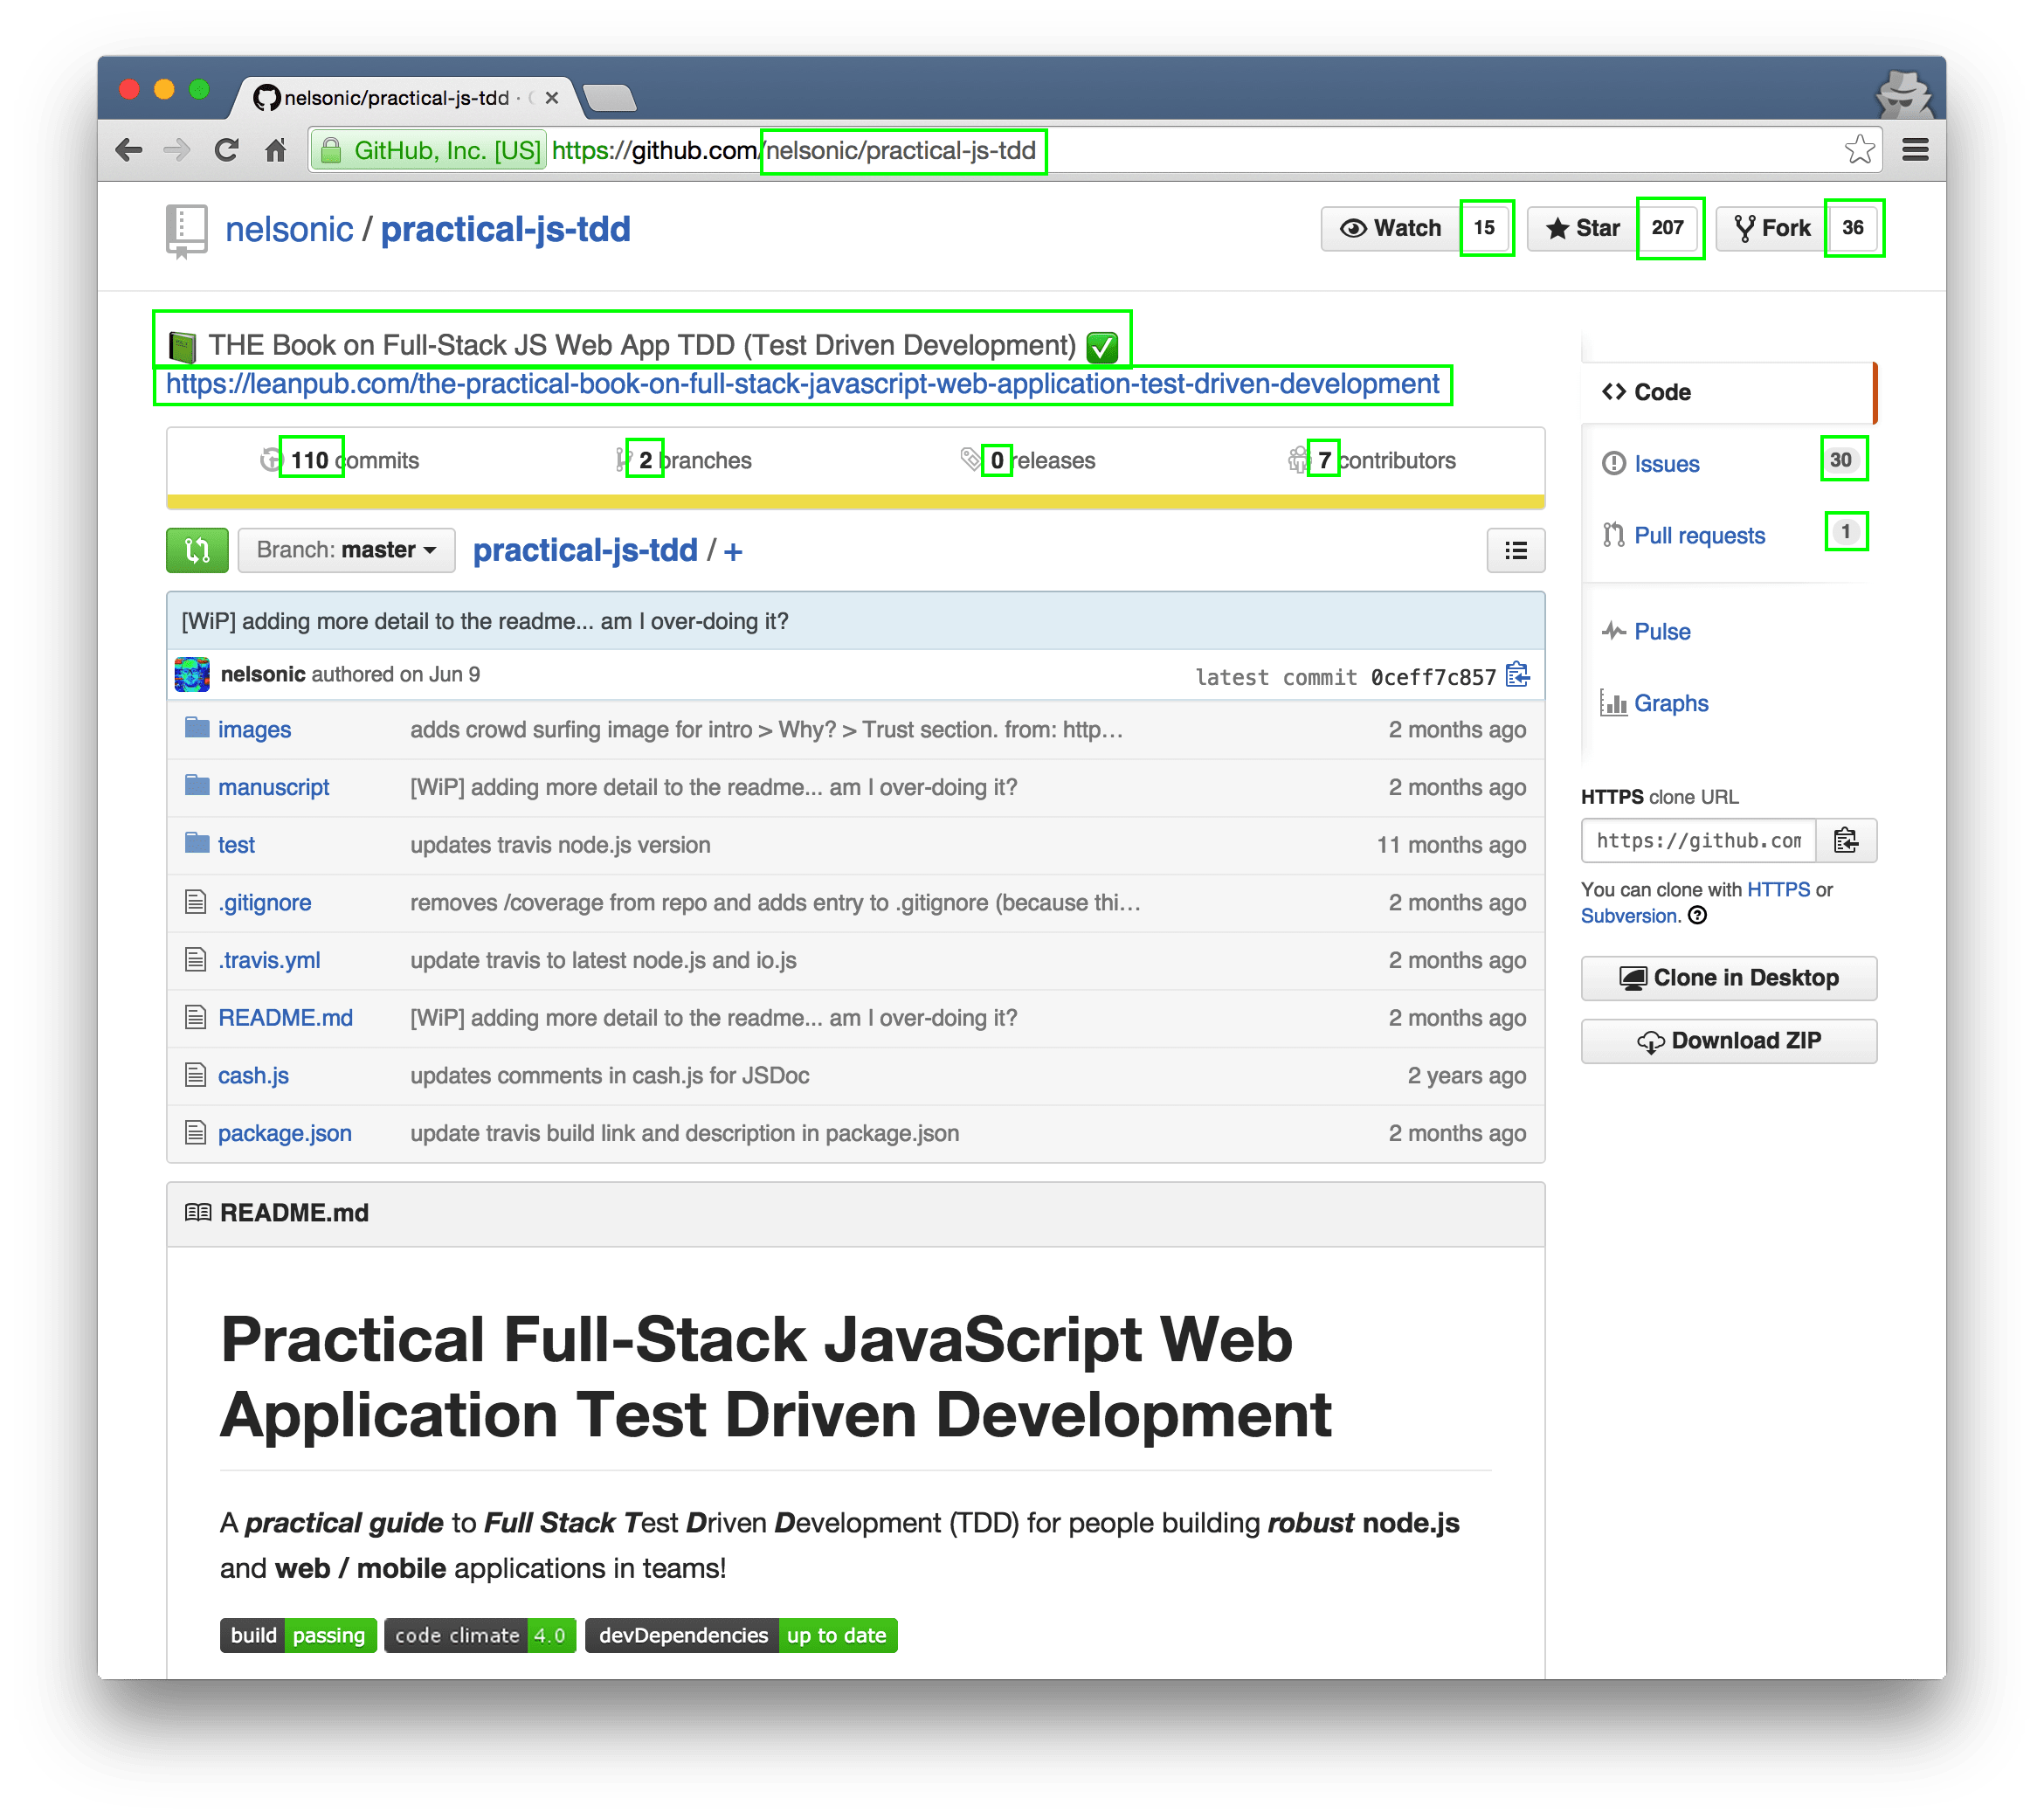Click nelsonic avatar thumbnail
This screenshot has width=2044, height=1819.
point(192,674)
